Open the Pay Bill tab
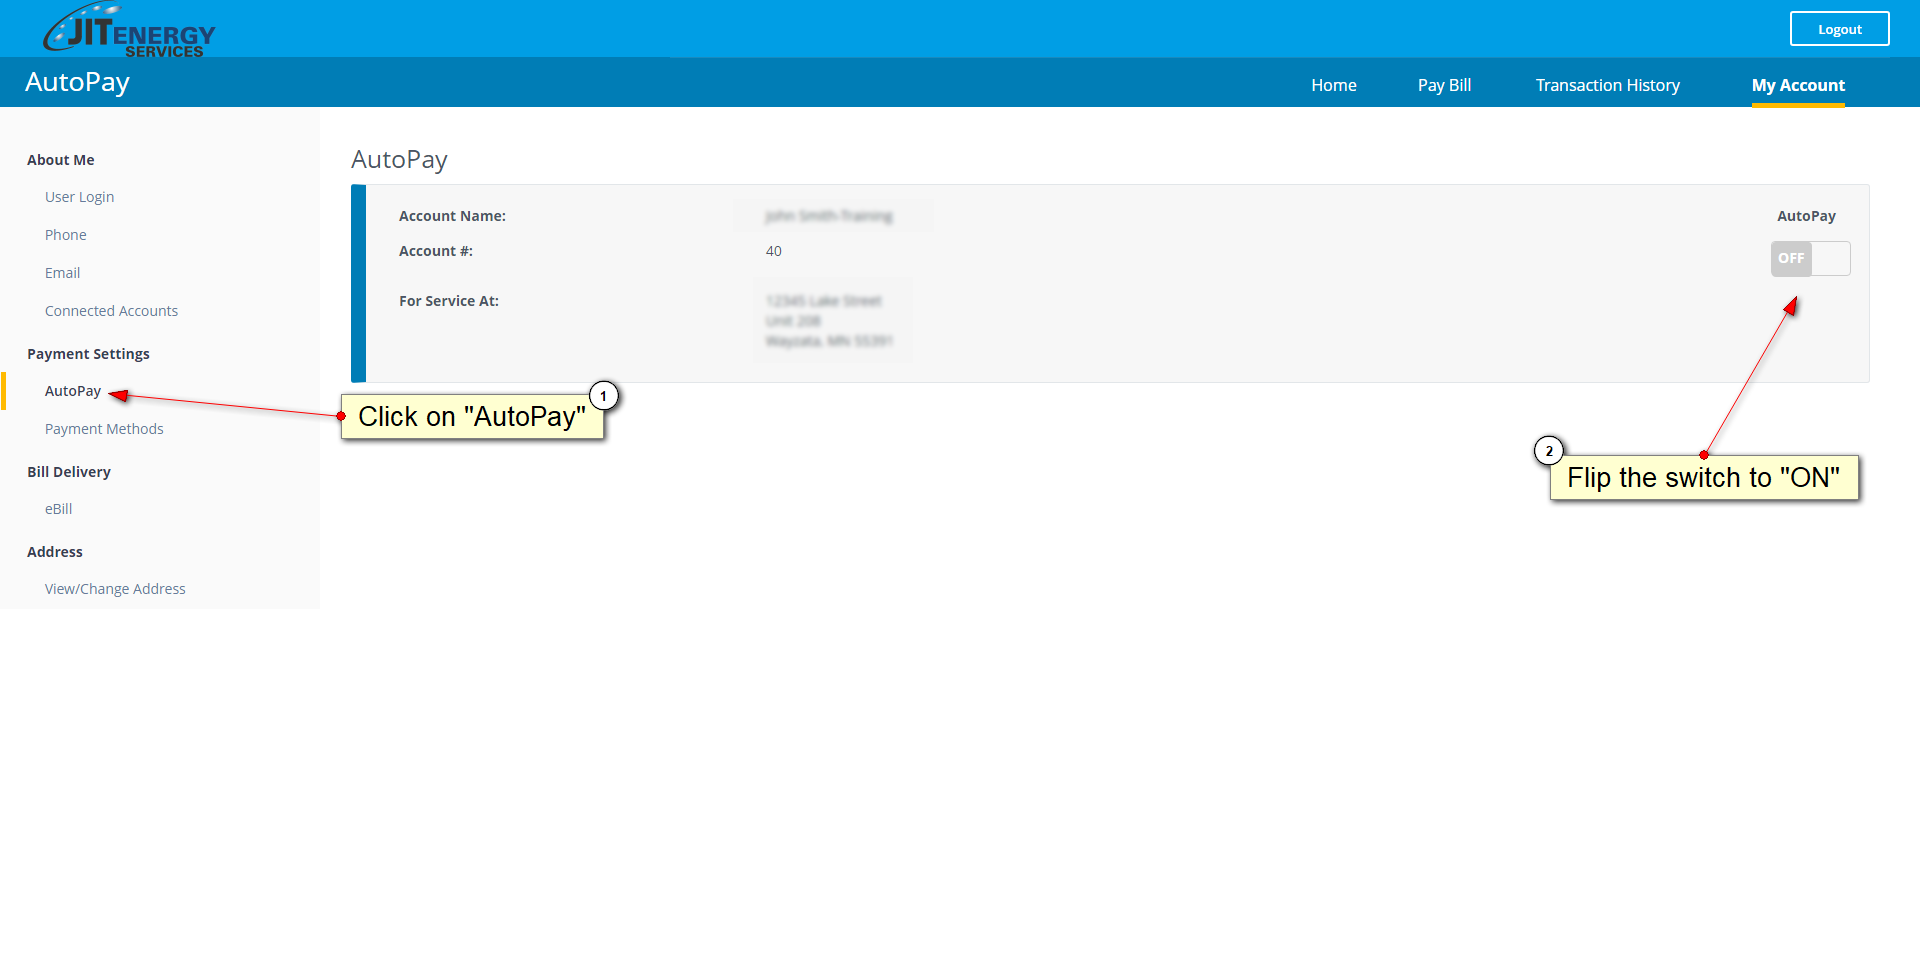The width and height of the screenshot is (1920, 969). click(1443, 86)
